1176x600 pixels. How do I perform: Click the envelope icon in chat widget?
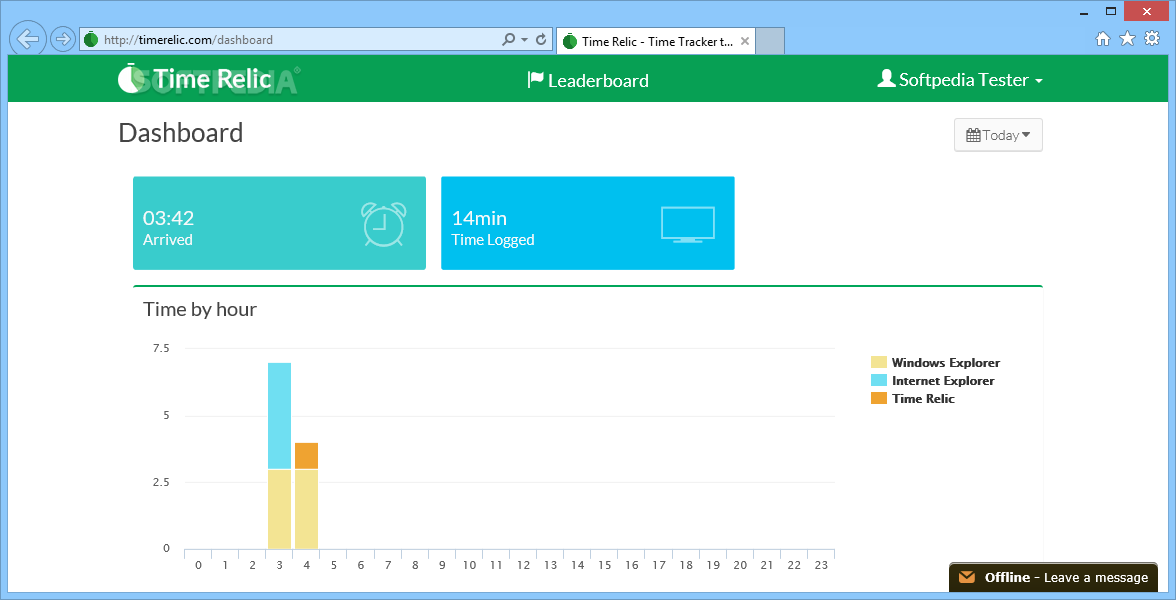click(x=967, y=577)
